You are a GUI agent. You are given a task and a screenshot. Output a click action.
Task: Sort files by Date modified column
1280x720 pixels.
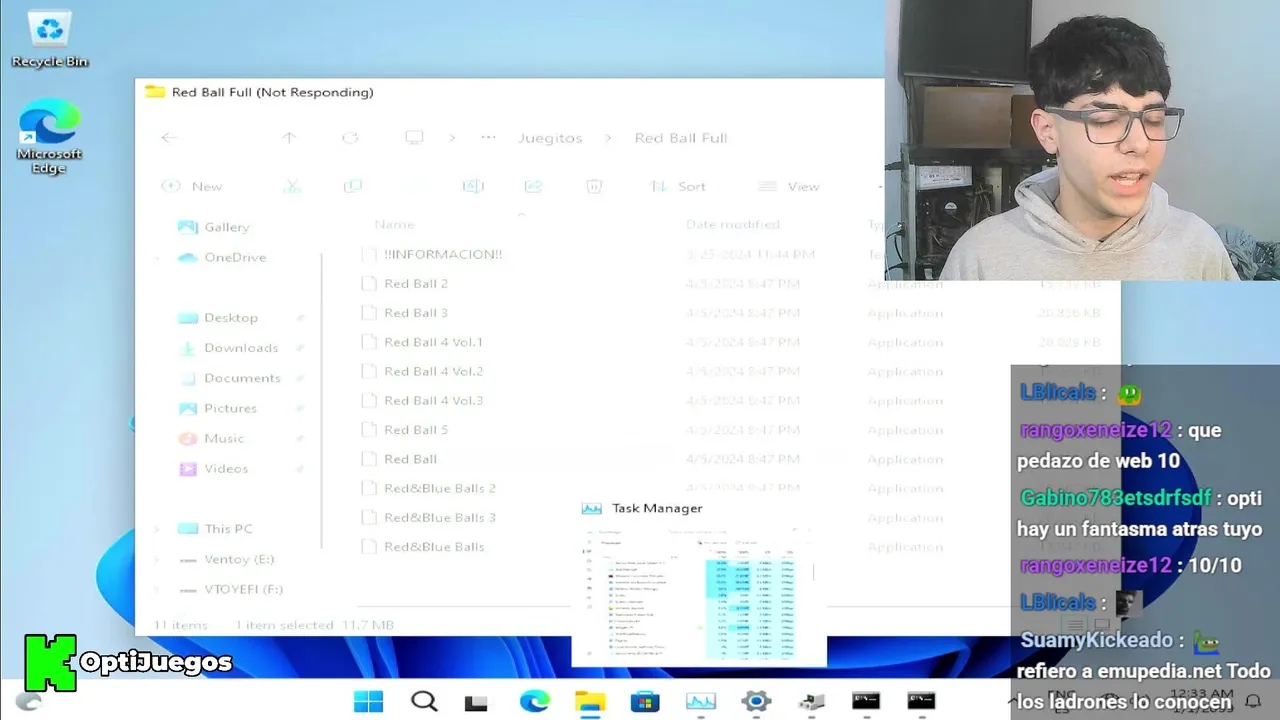[x=733, y=225]
